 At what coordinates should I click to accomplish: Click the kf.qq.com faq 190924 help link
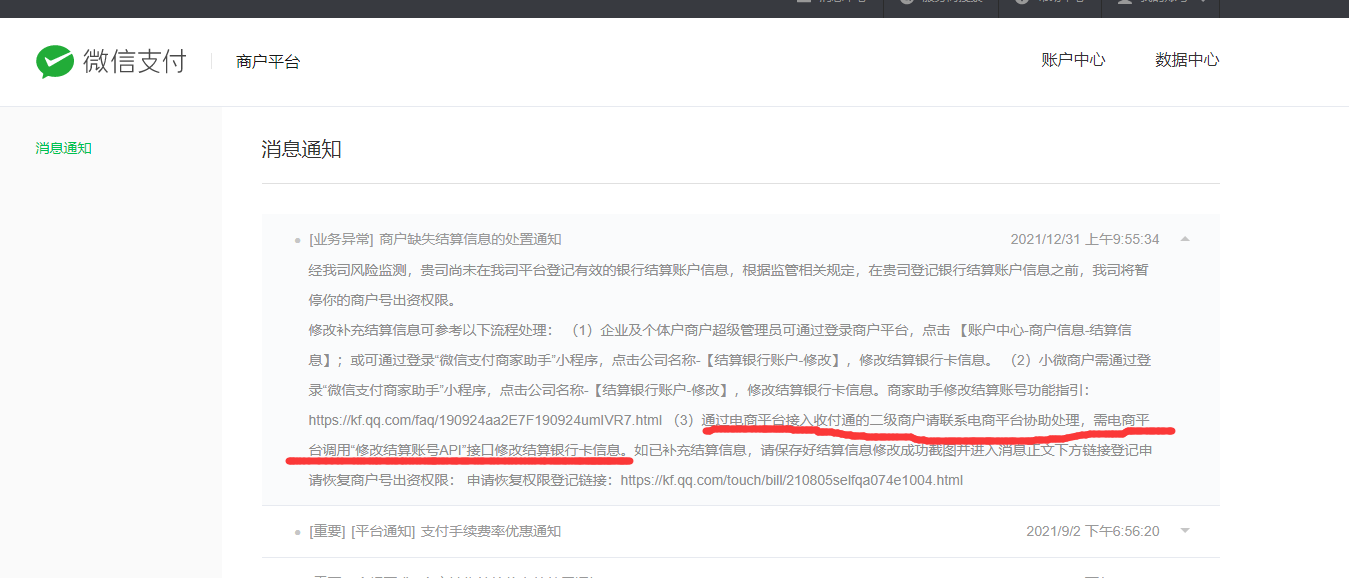point(485,420)
